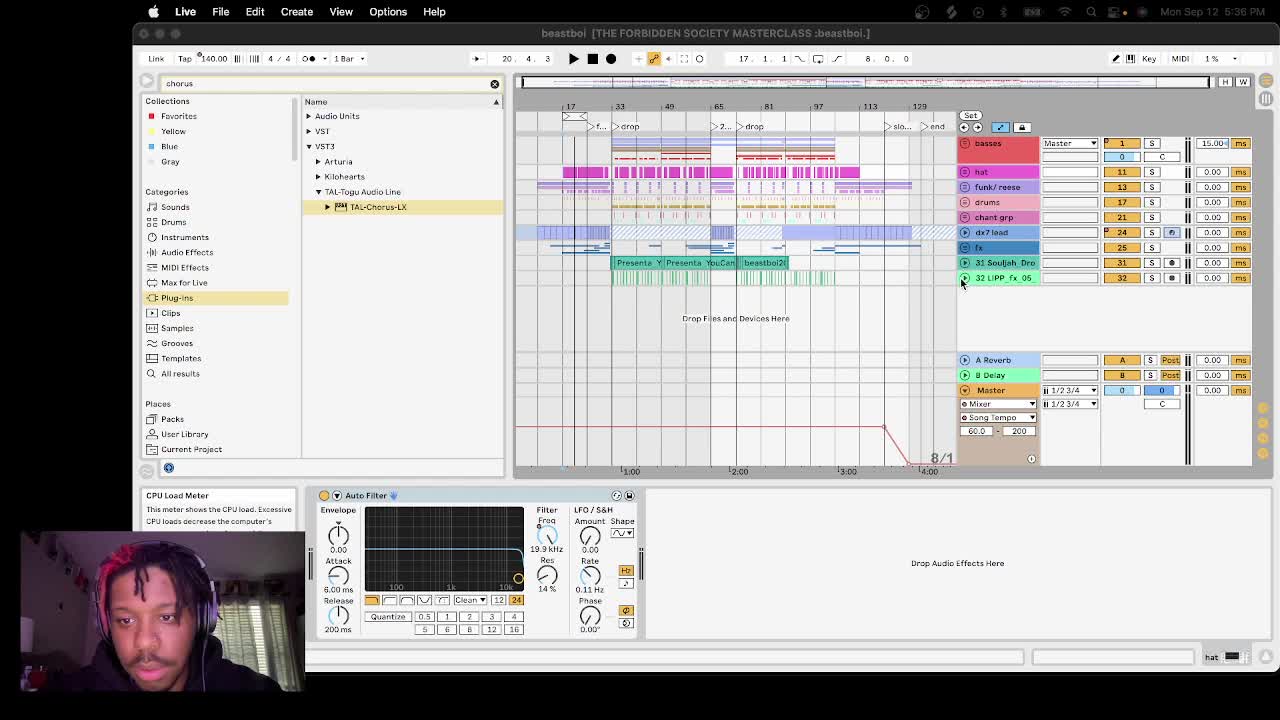Expand the TAL-Chorus-LX plugin entry

coord(327,207)
